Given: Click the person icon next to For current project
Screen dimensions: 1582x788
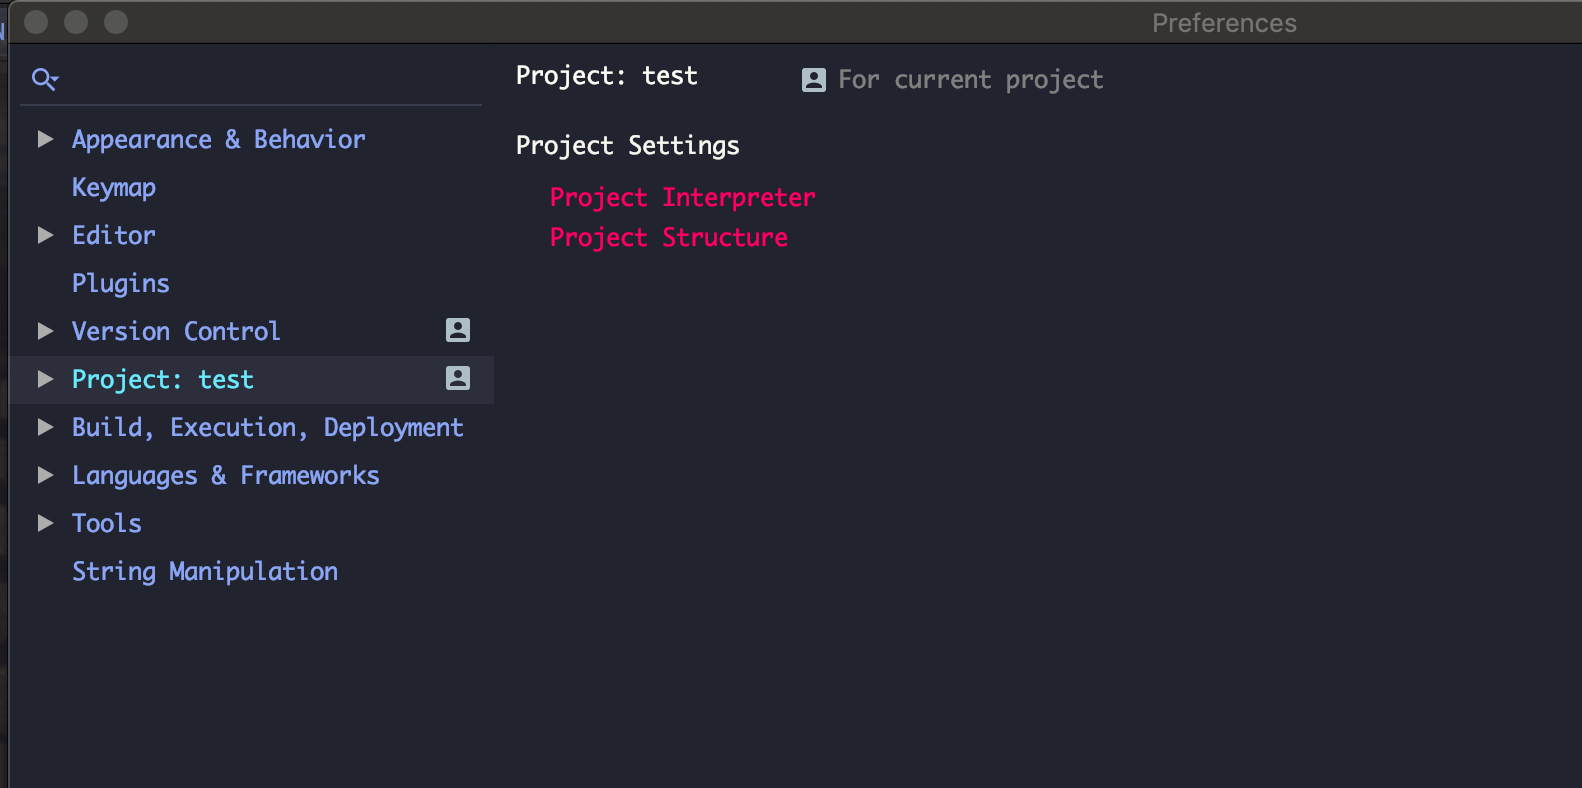Looking at the screenshot, I should pos(814,79).
